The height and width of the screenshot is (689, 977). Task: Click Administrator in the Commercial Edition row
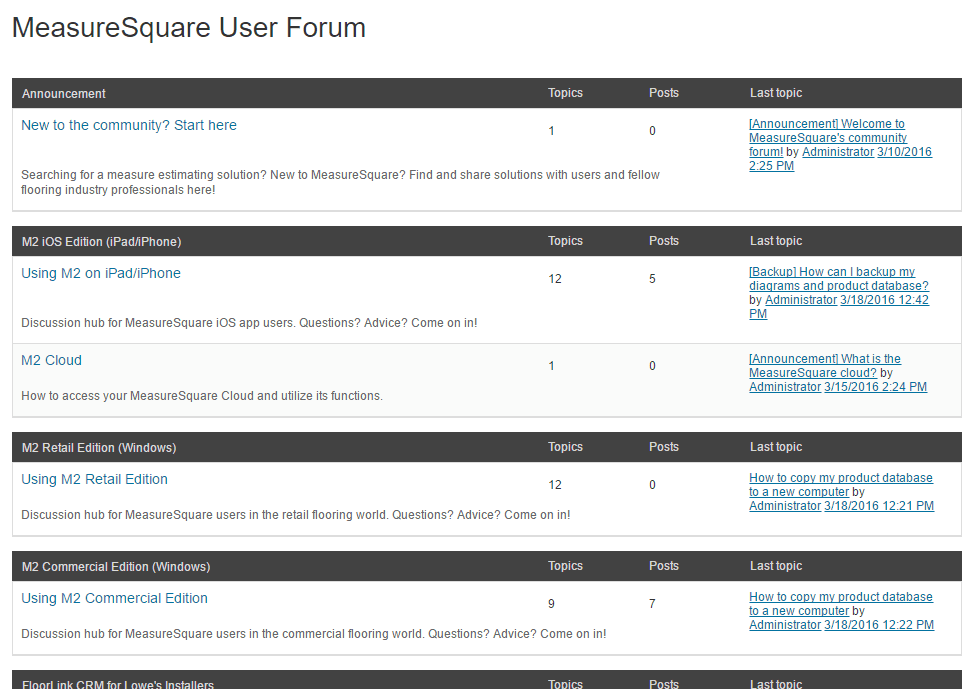coord(784,625)
